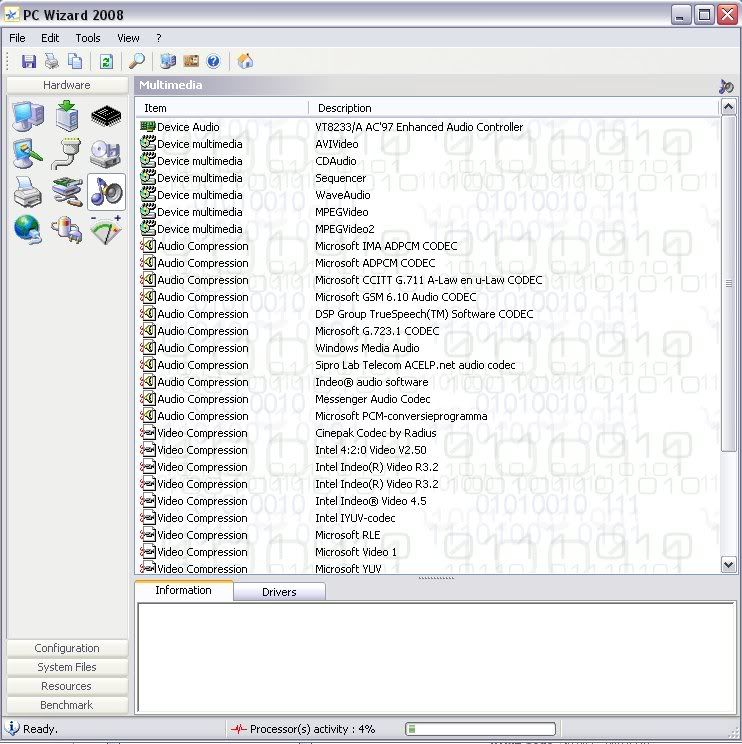Select the Information tab
Screen dimensions: 742x744
click(184, 590)
